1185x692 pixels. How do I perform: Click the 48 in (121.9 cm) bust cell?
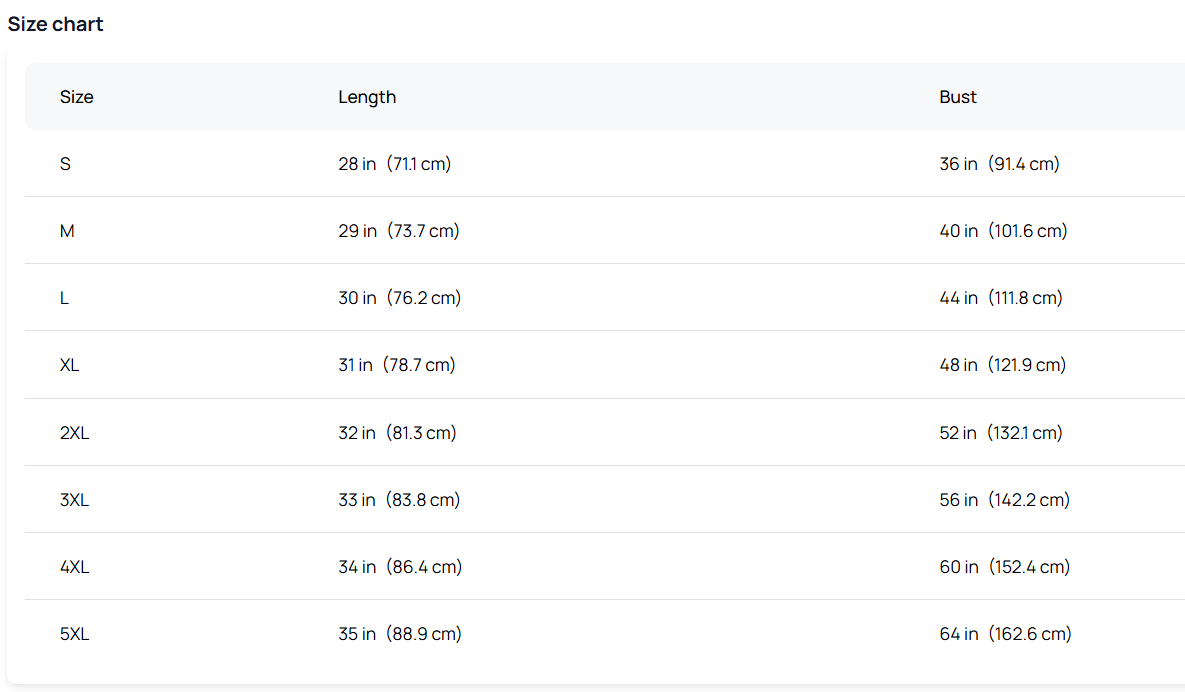tap(1002, 366)
